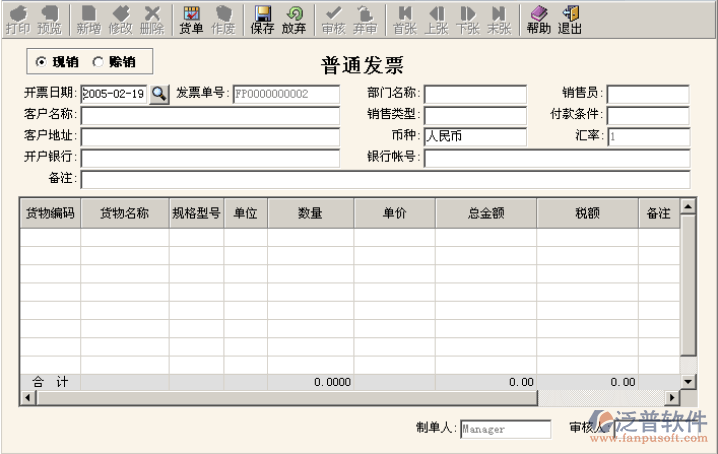Select the 赊销 radio button
Viewport: 718px width, 454px height.
[98, 62]
